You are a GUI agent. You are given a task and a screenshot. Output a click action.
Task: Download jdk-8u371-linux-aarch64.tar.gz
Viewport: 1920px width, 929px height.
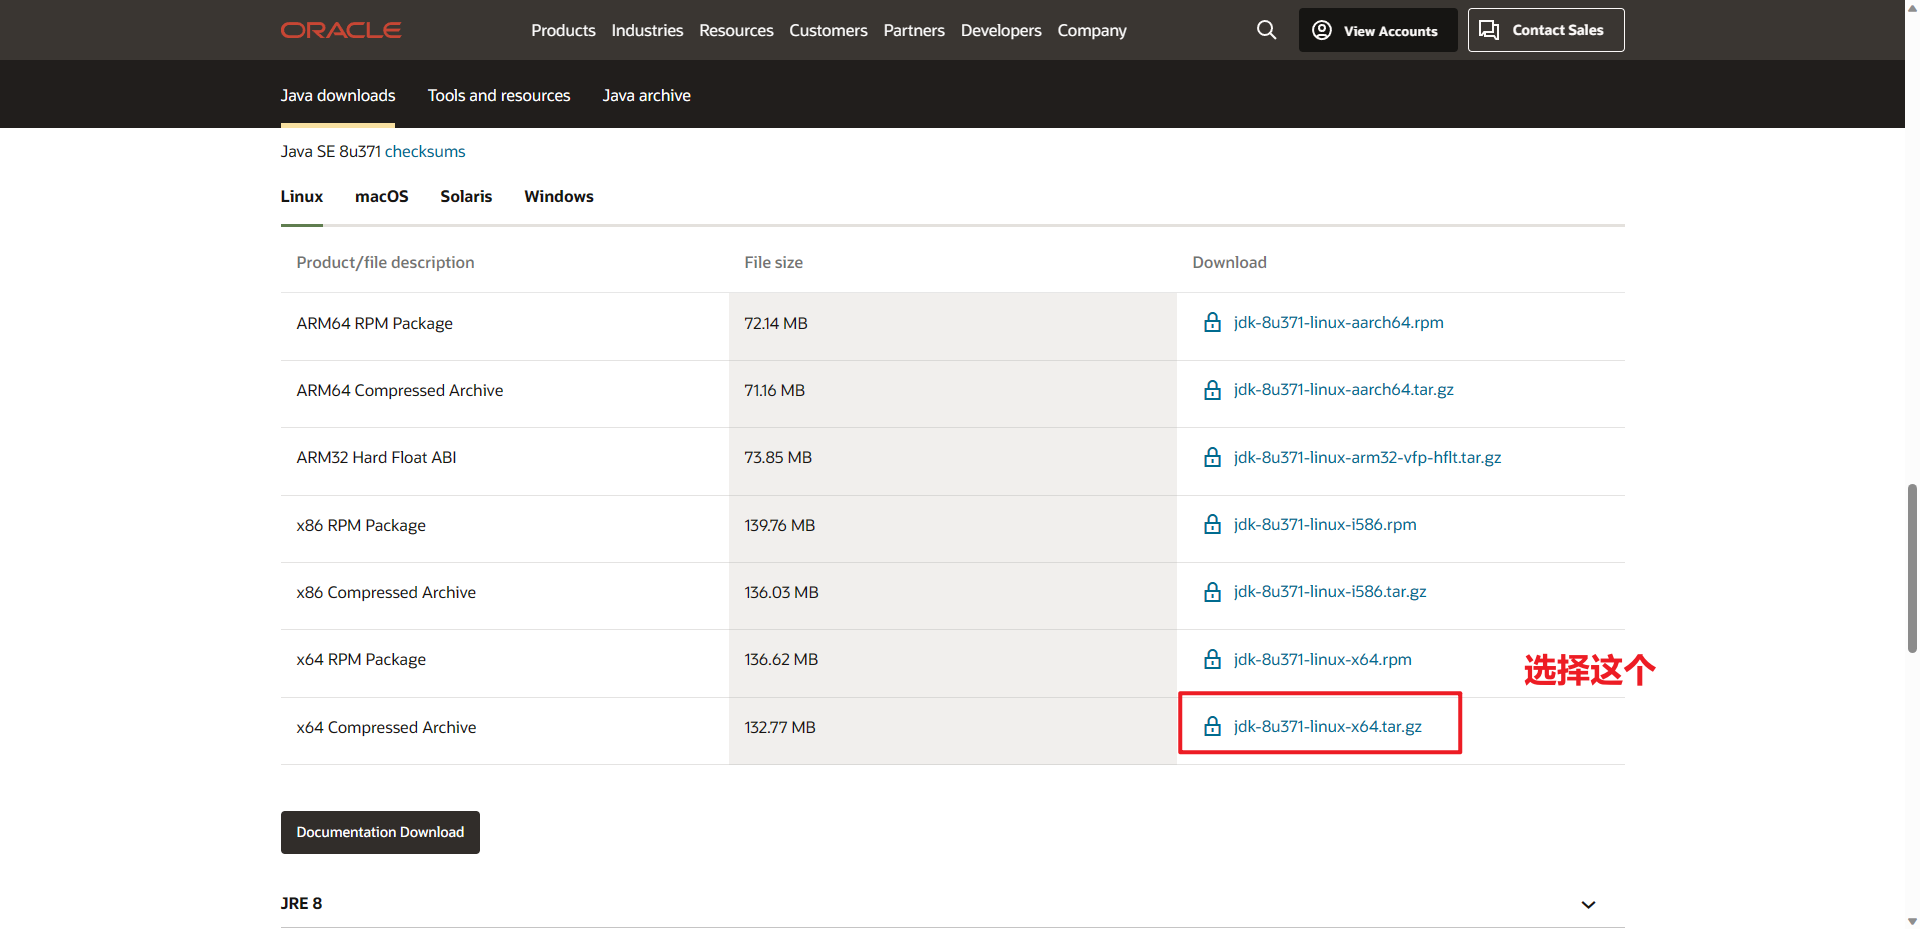pyautogui.click(x=1343, y=389)
